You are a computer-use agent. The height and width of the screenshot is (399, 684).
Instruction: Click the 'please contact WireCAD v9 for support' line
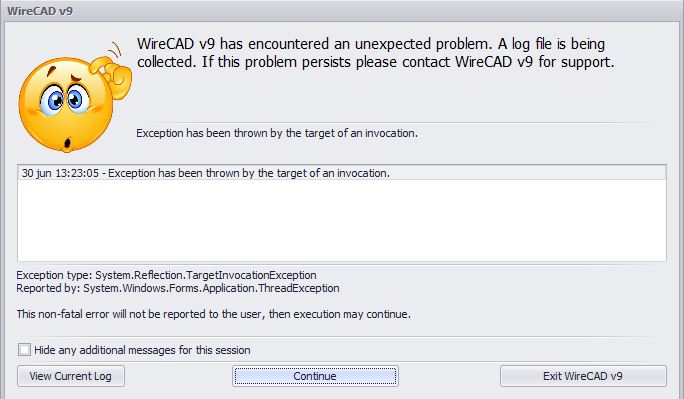coord(485,62)
